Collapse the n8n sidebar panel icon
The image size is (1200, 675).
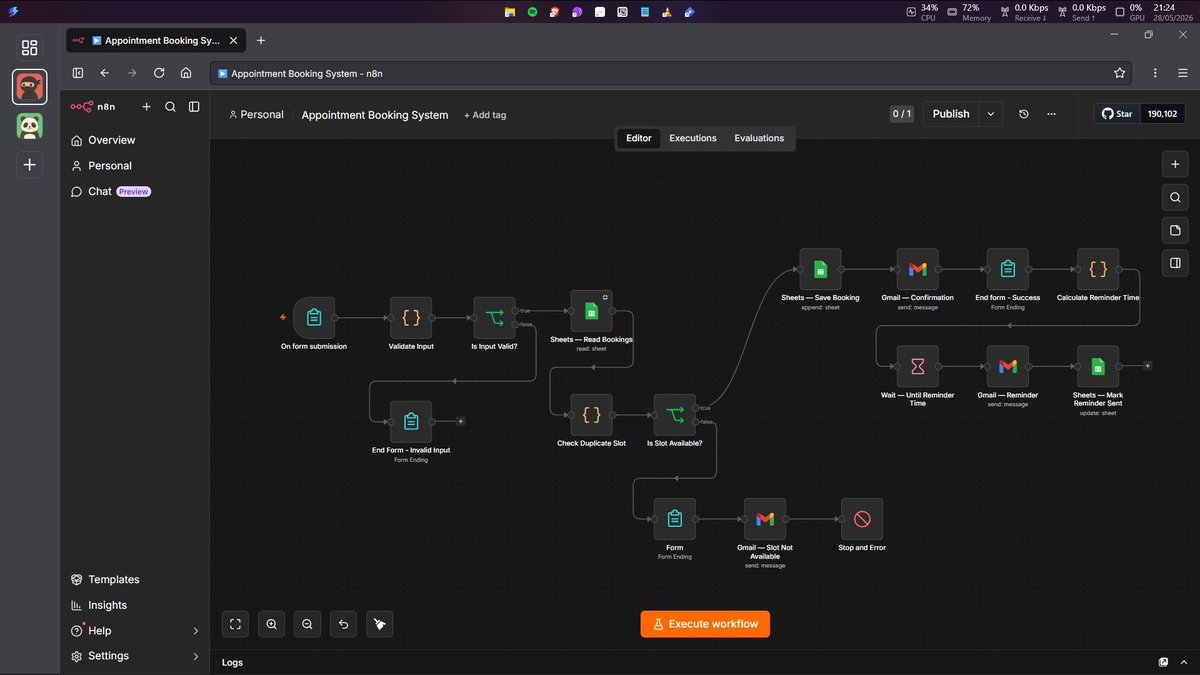tap(194, 107)
